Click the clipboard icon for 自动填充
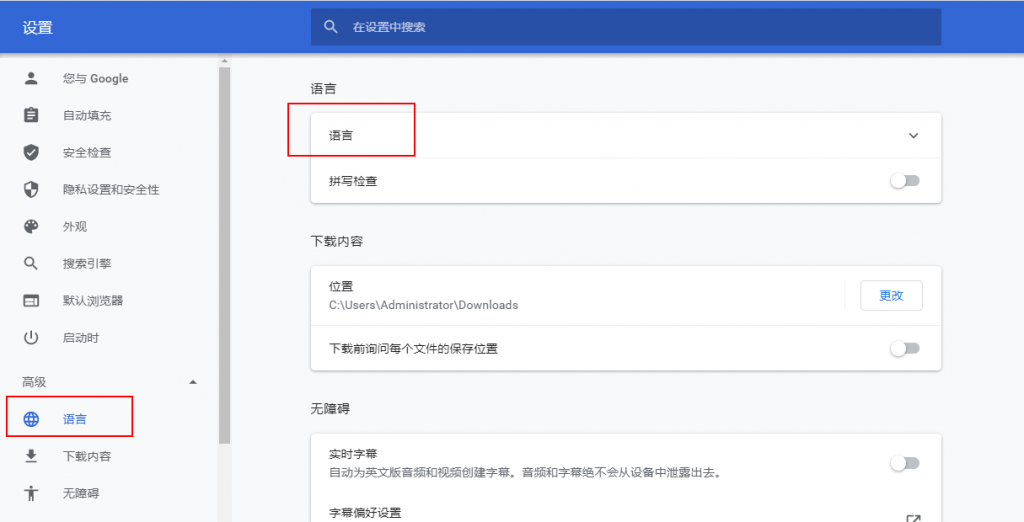Screen dimensions: 1024x522 31,115
